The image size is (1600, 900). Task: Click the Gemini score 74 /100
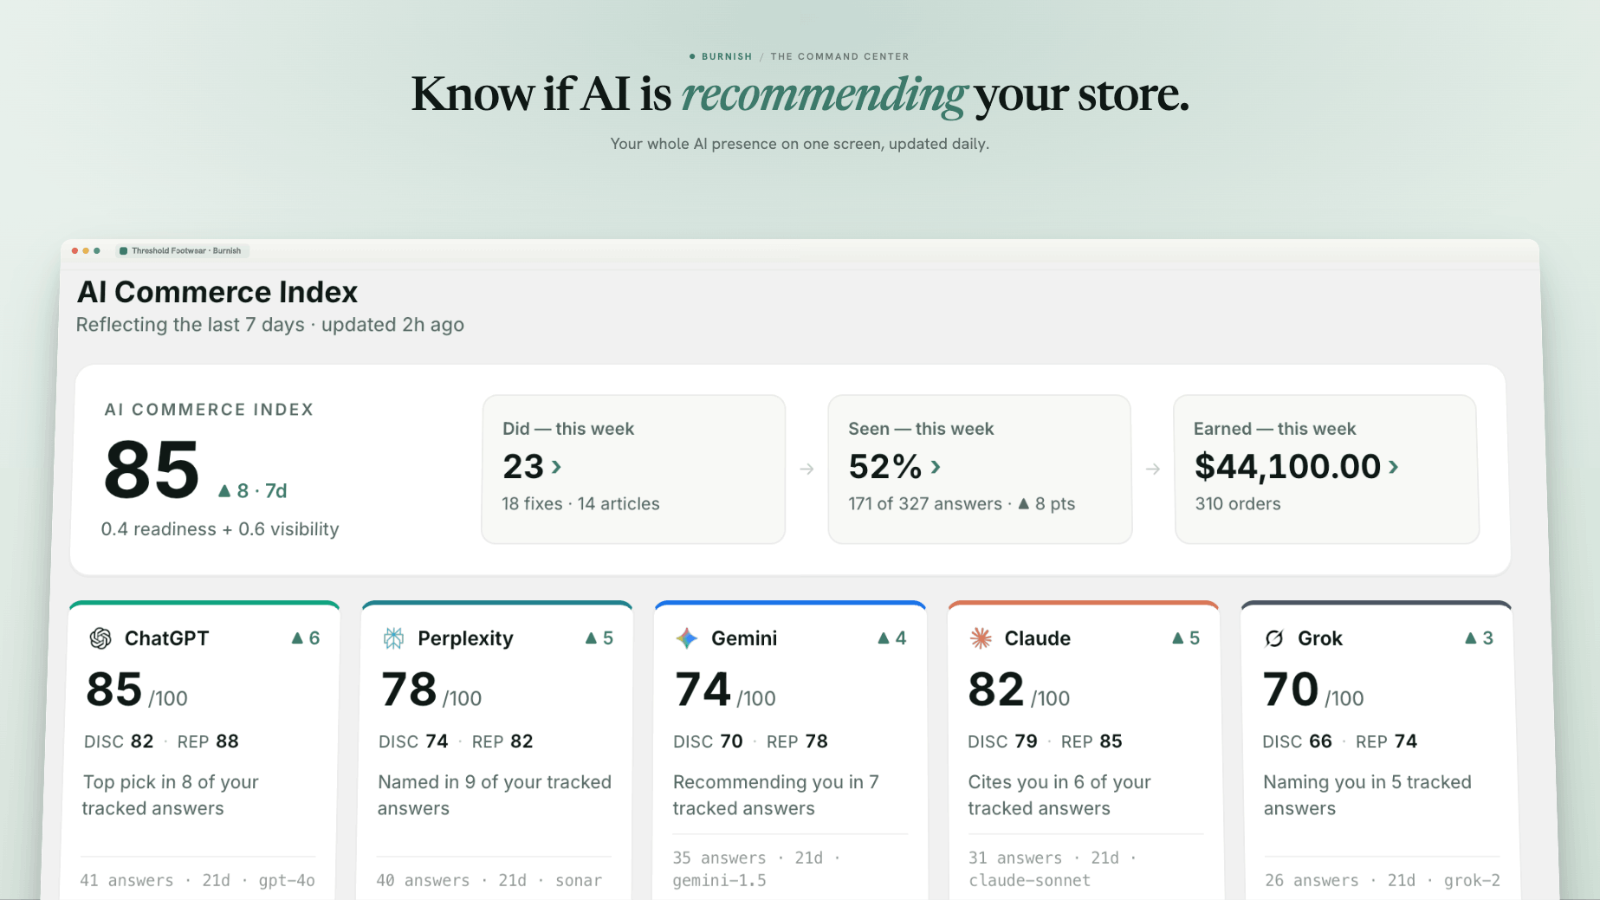click(725, 690)
